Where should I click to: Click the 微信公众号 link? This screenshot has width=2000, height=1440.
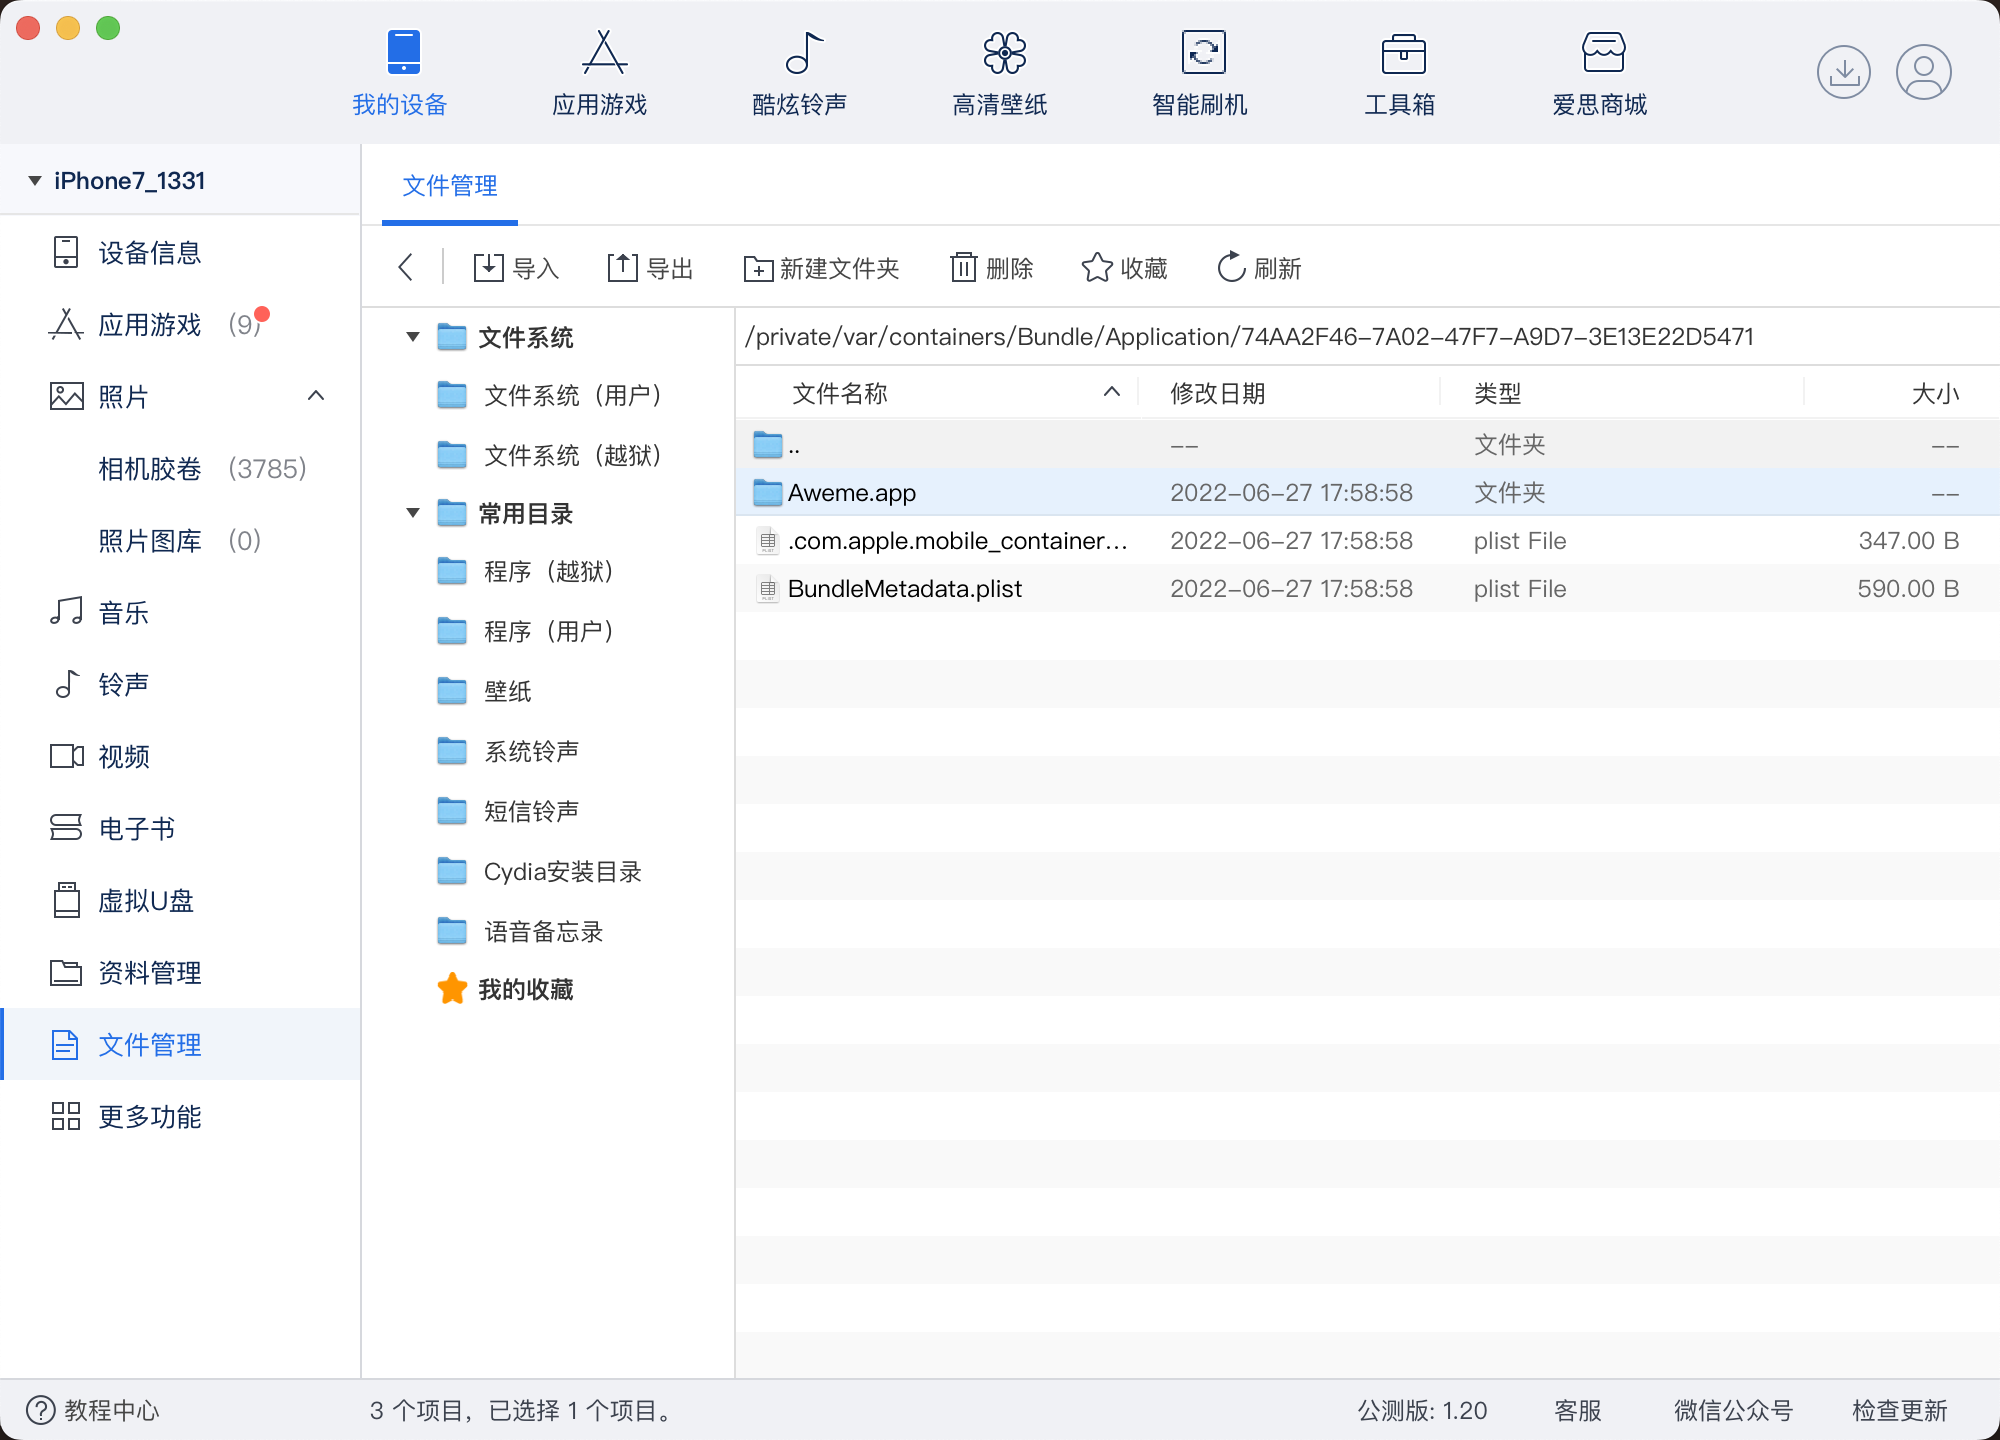[1734, 1410]
